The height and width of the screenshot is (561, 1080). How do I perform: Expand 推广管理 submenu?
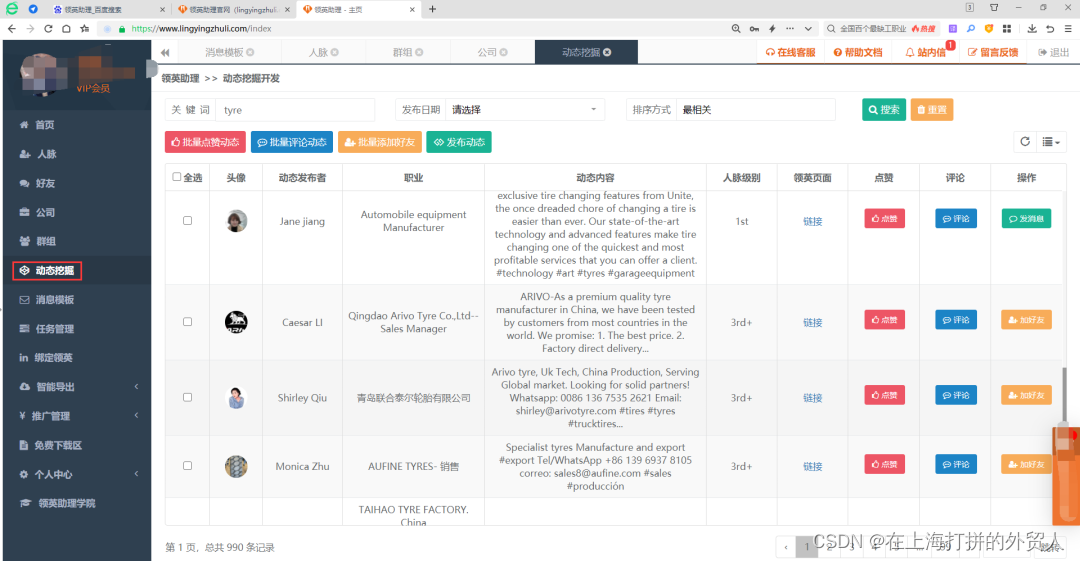pos(77,416)
